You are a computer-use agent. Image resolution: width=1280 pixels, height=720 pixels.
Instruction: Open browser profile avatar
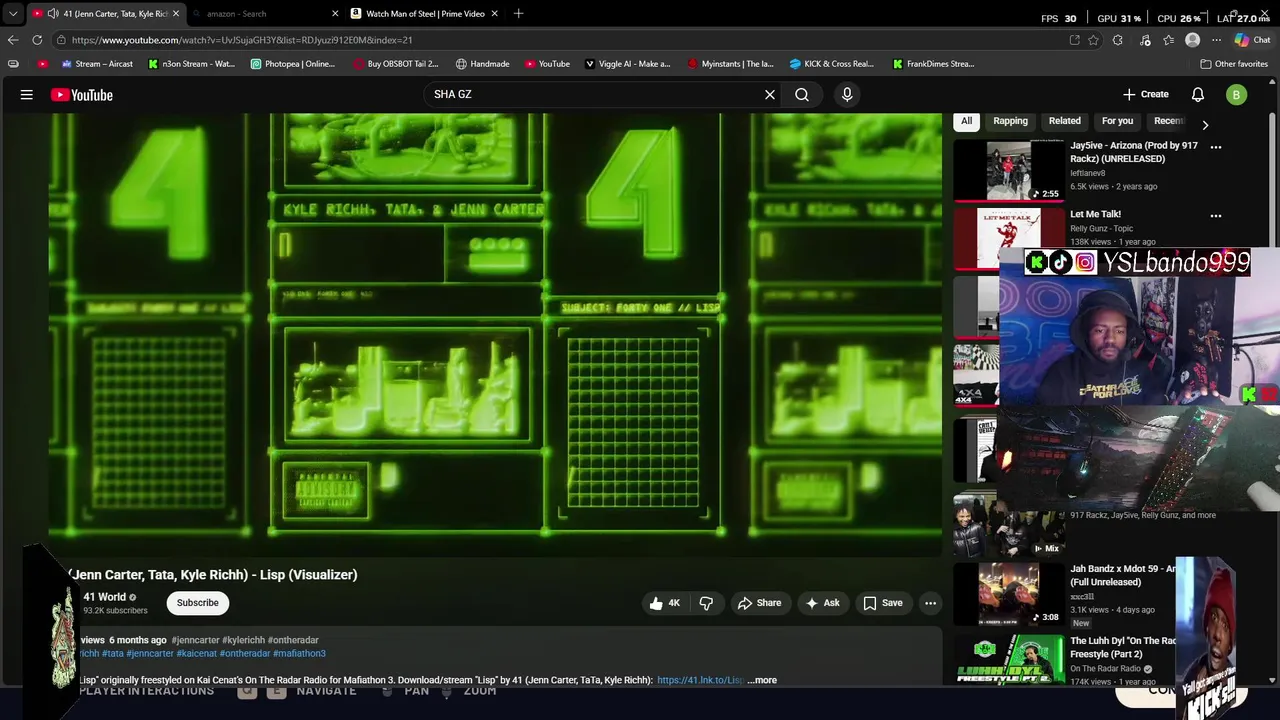point(1192,40)
